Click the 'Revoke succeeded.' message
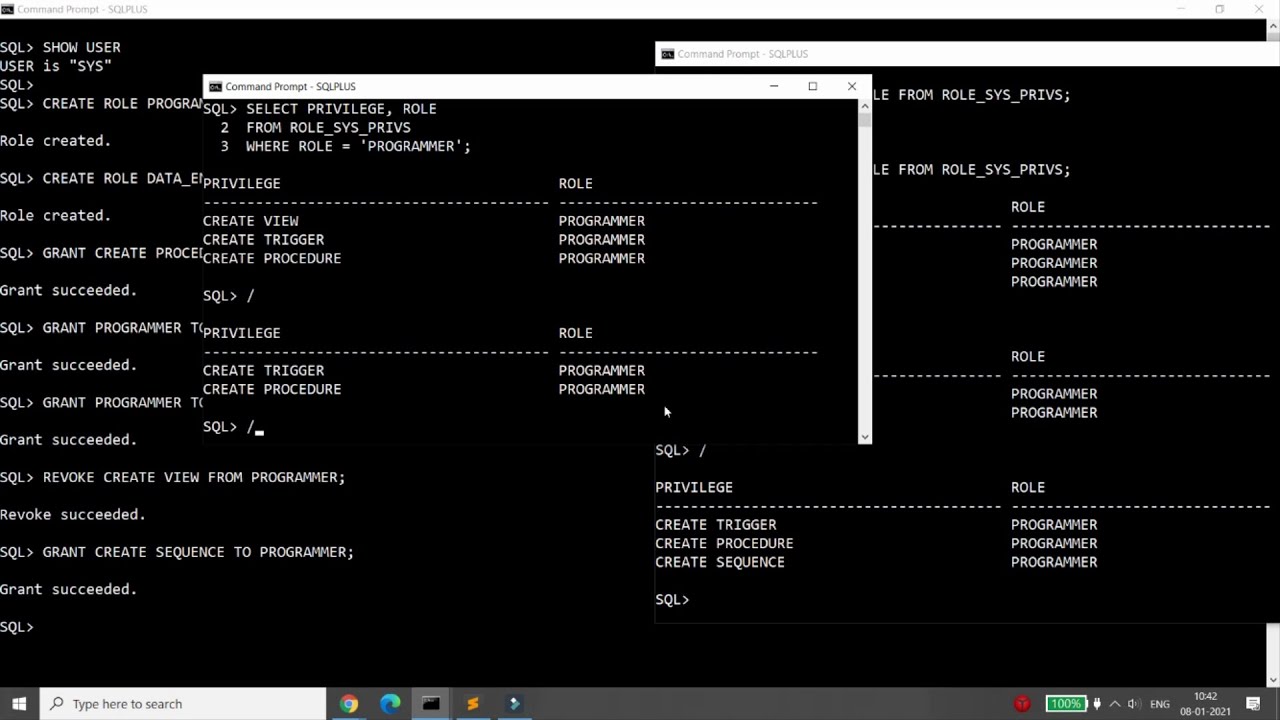 click(73, 515)
